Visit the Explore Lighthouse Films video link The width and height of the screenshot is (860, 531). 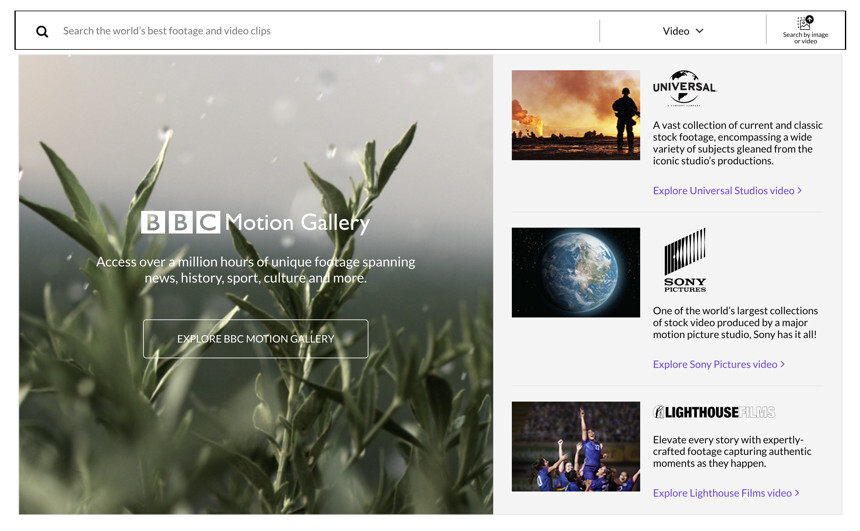tap(726, 492)
